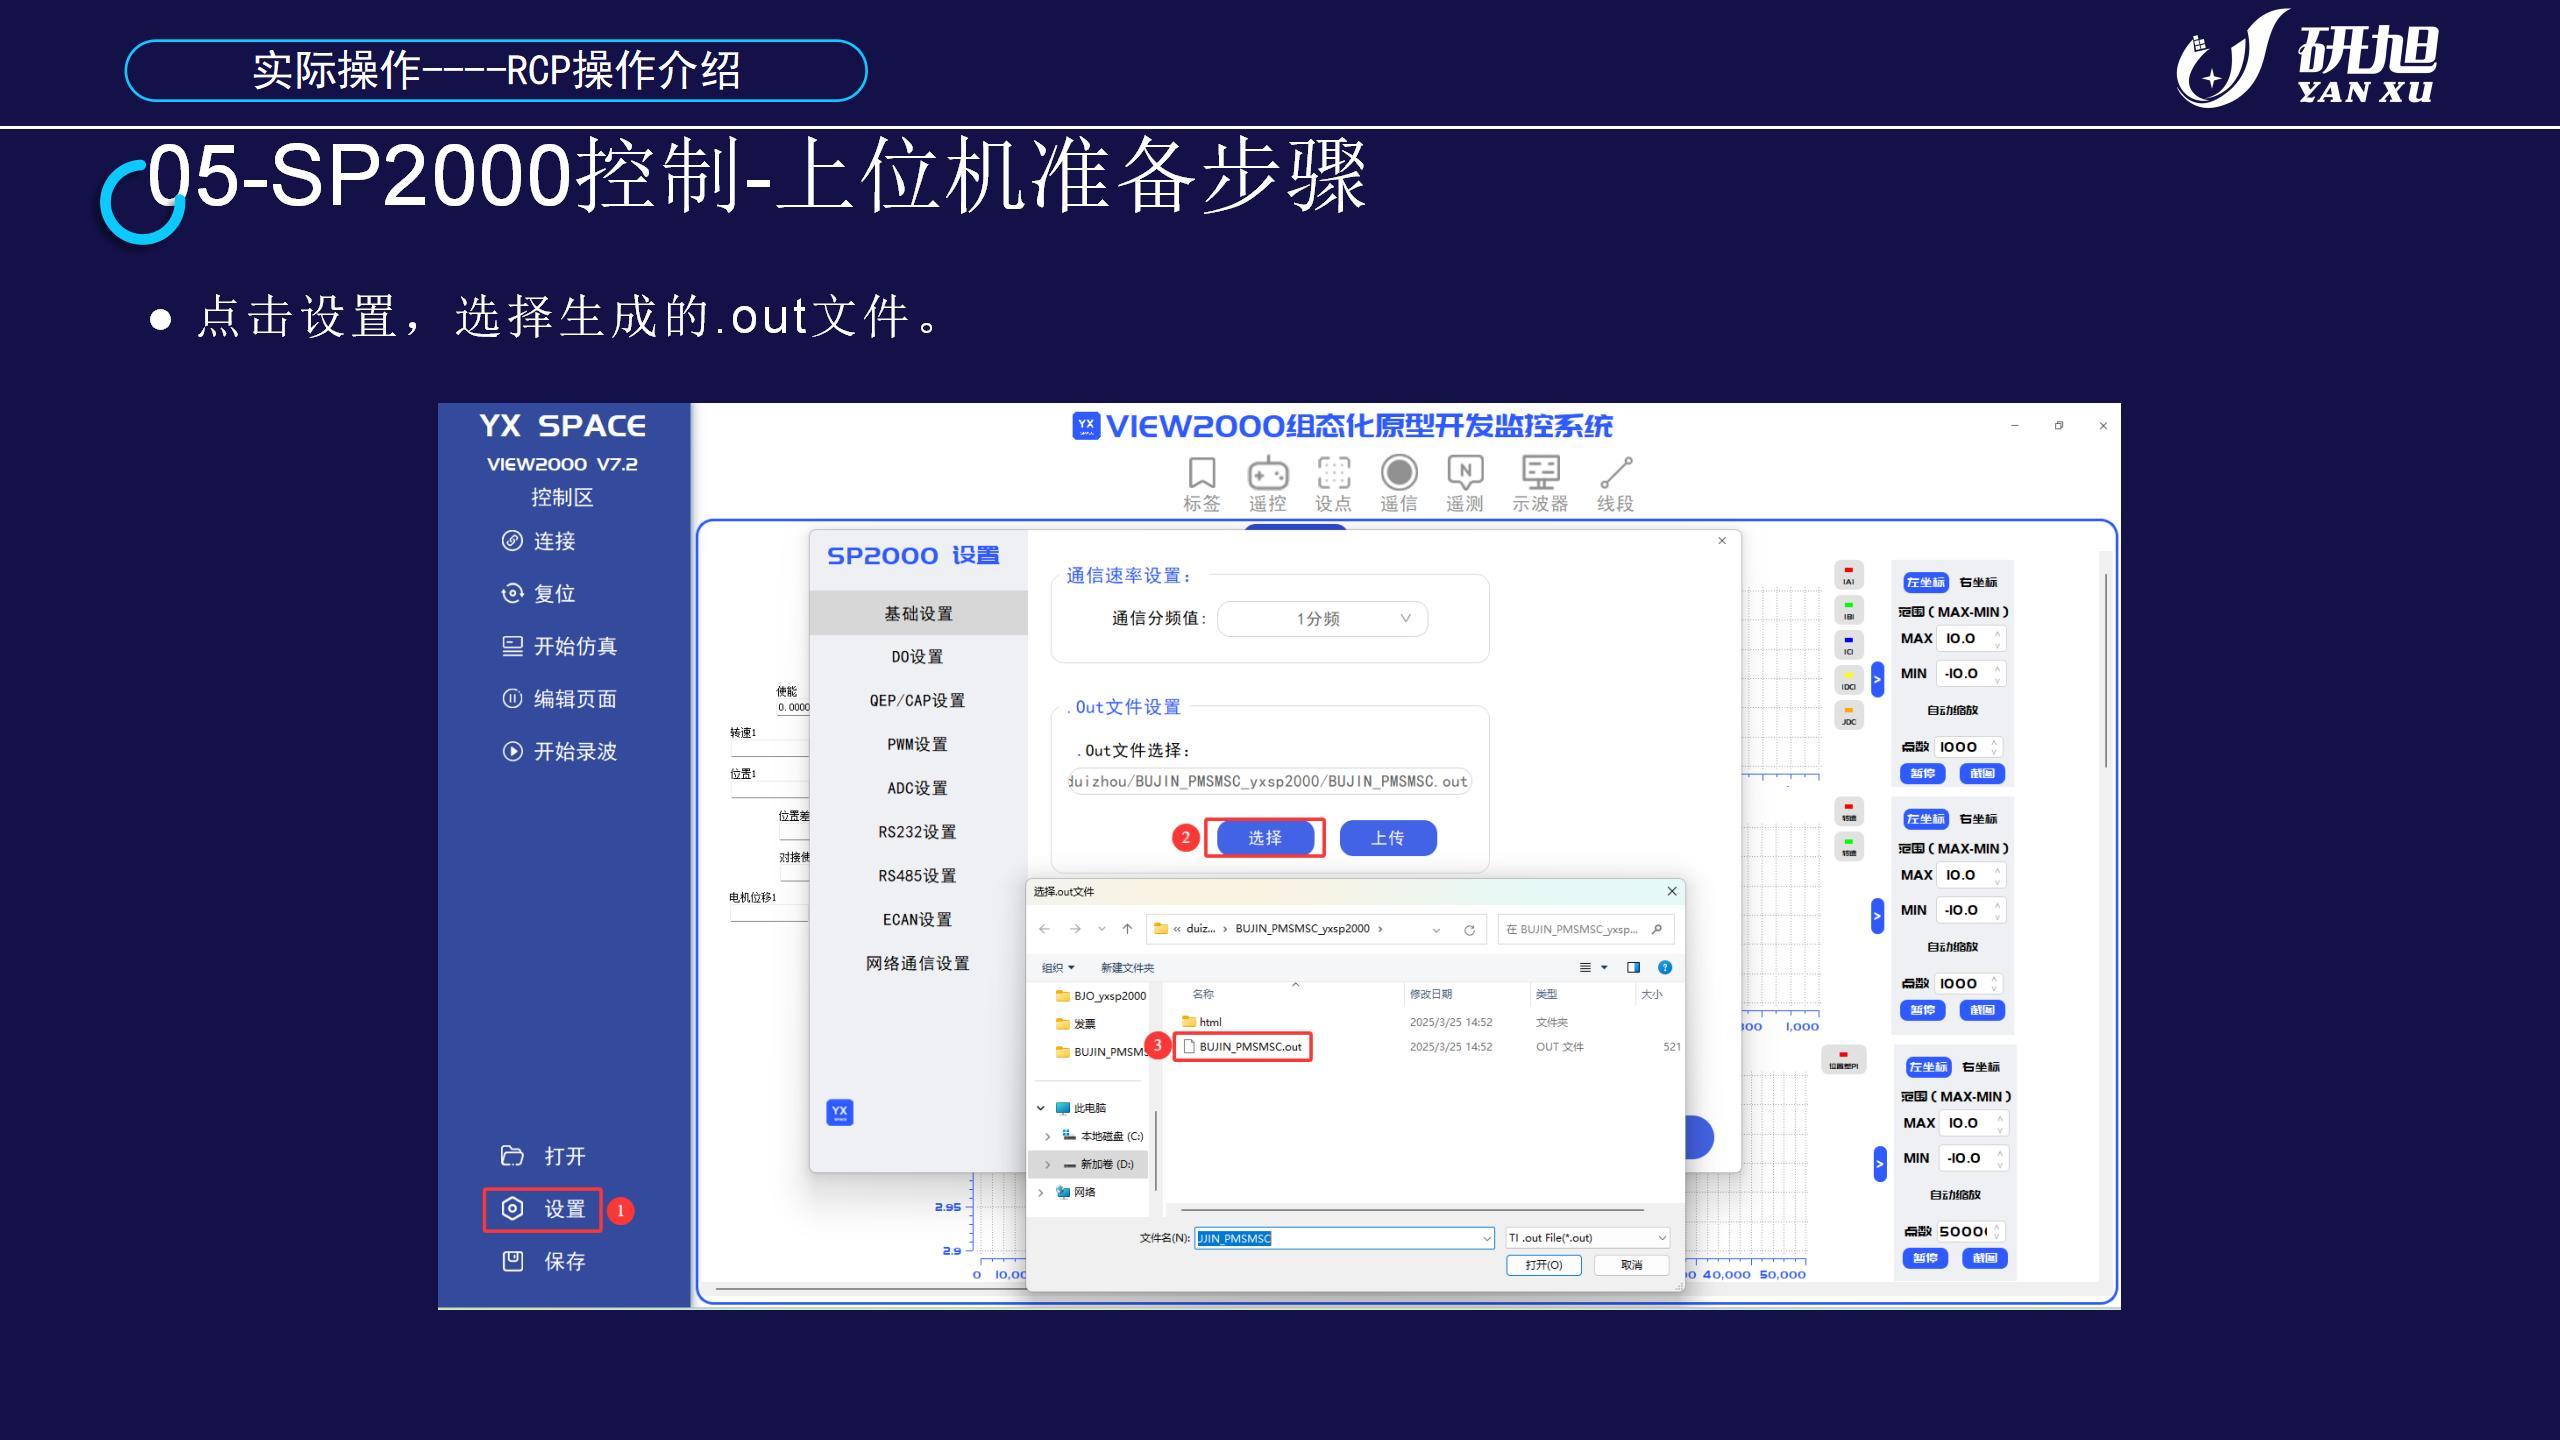Expand the 此电脑 tree node

1041,1108
